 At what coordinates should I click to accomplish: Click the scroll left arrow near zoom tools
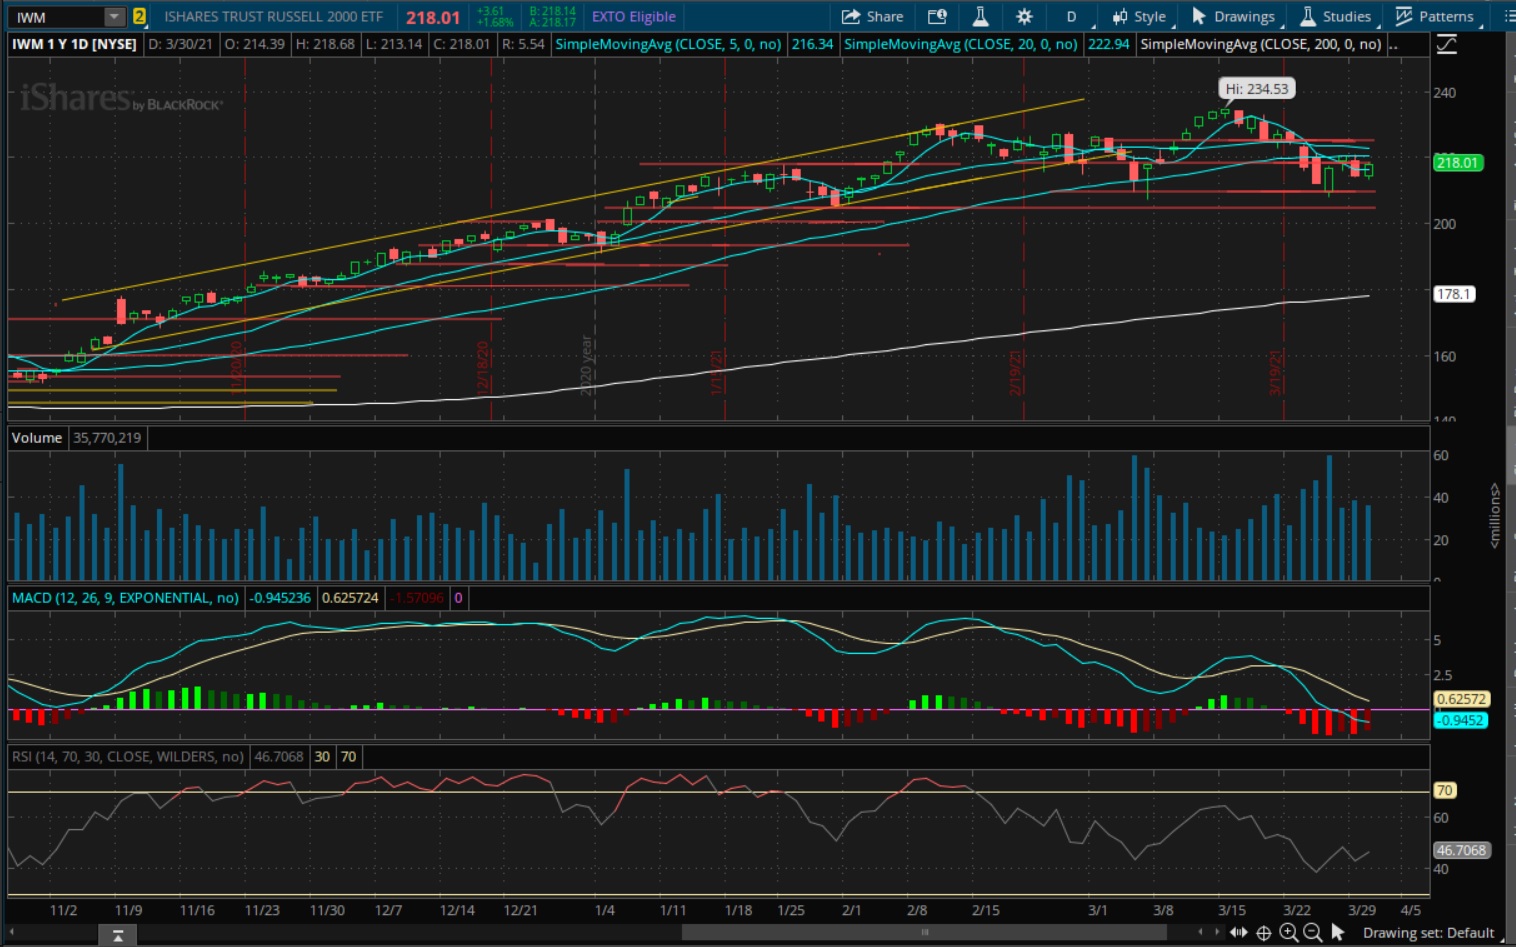click(x=1200, y=933)
